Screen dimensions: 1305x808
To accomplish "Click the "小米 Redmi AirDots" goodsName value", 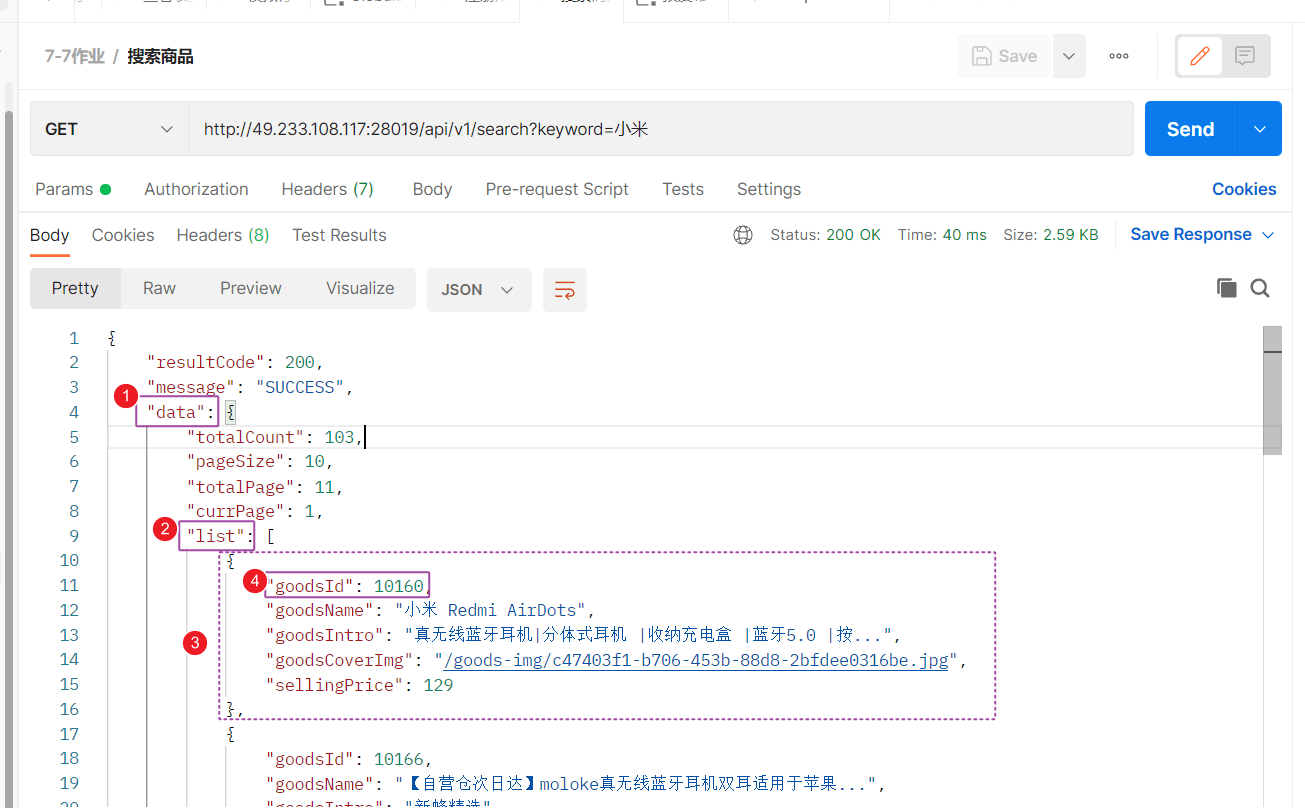I will 490,610.
